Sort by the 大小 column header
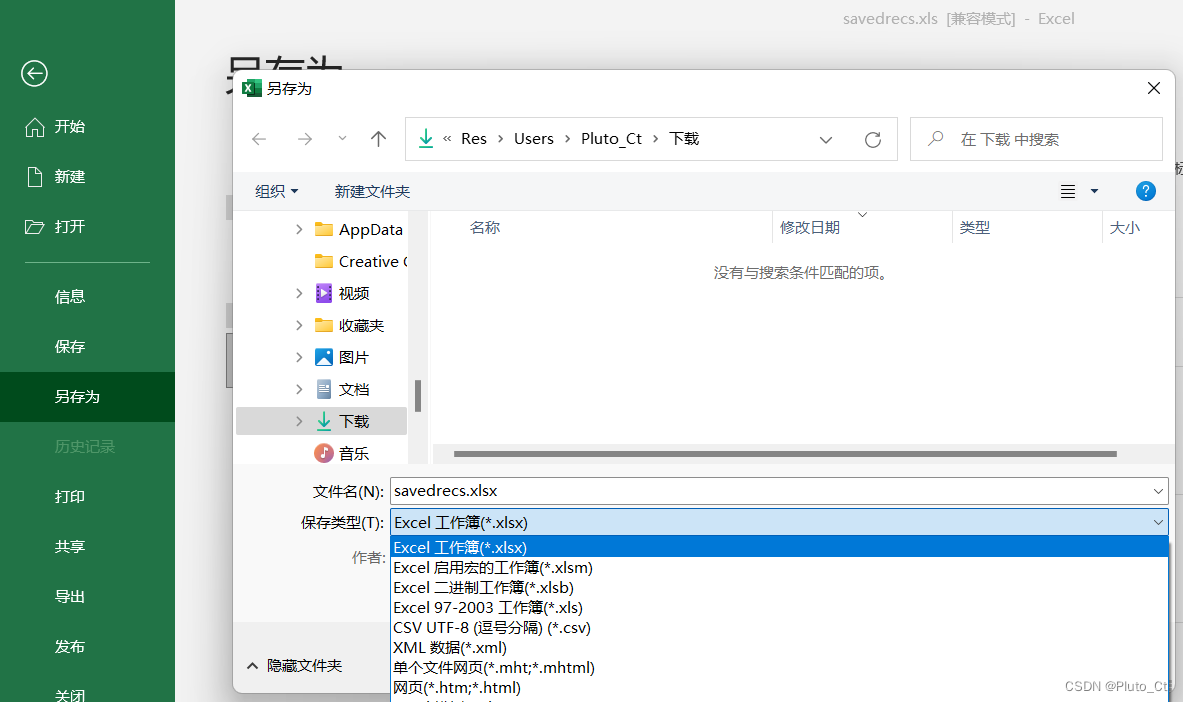1183x702 pixels. 1124,228
